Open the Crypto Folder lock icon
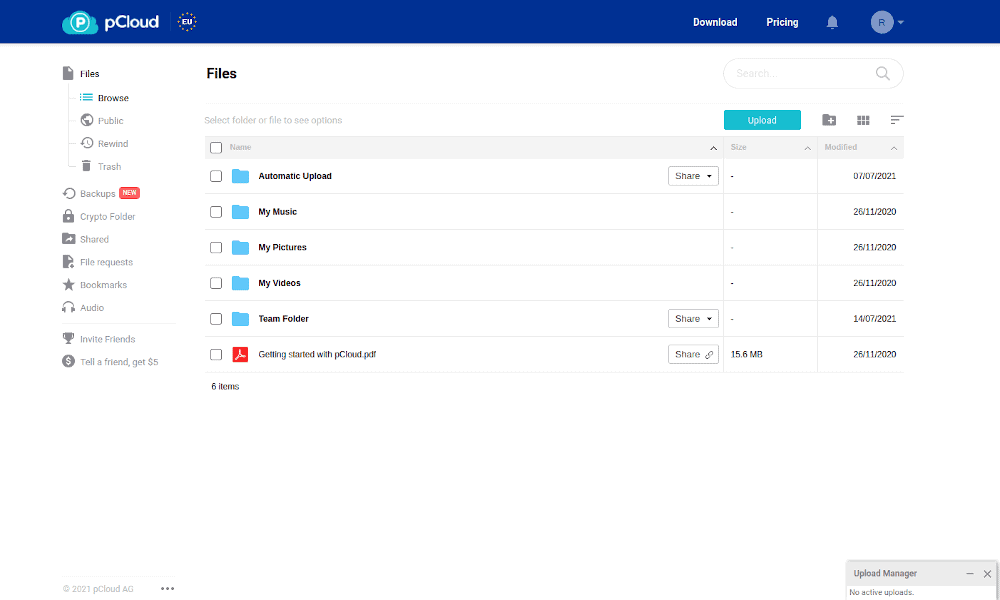1000x600 pixels. (68, 216)
